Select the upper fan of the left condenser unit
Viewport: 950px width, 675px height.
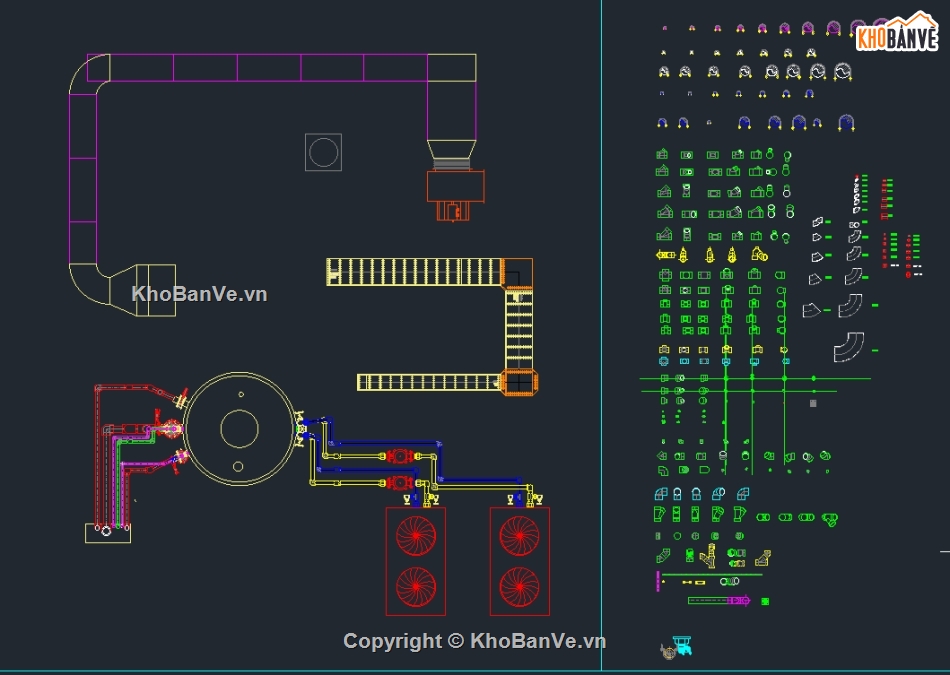point(416,536)
